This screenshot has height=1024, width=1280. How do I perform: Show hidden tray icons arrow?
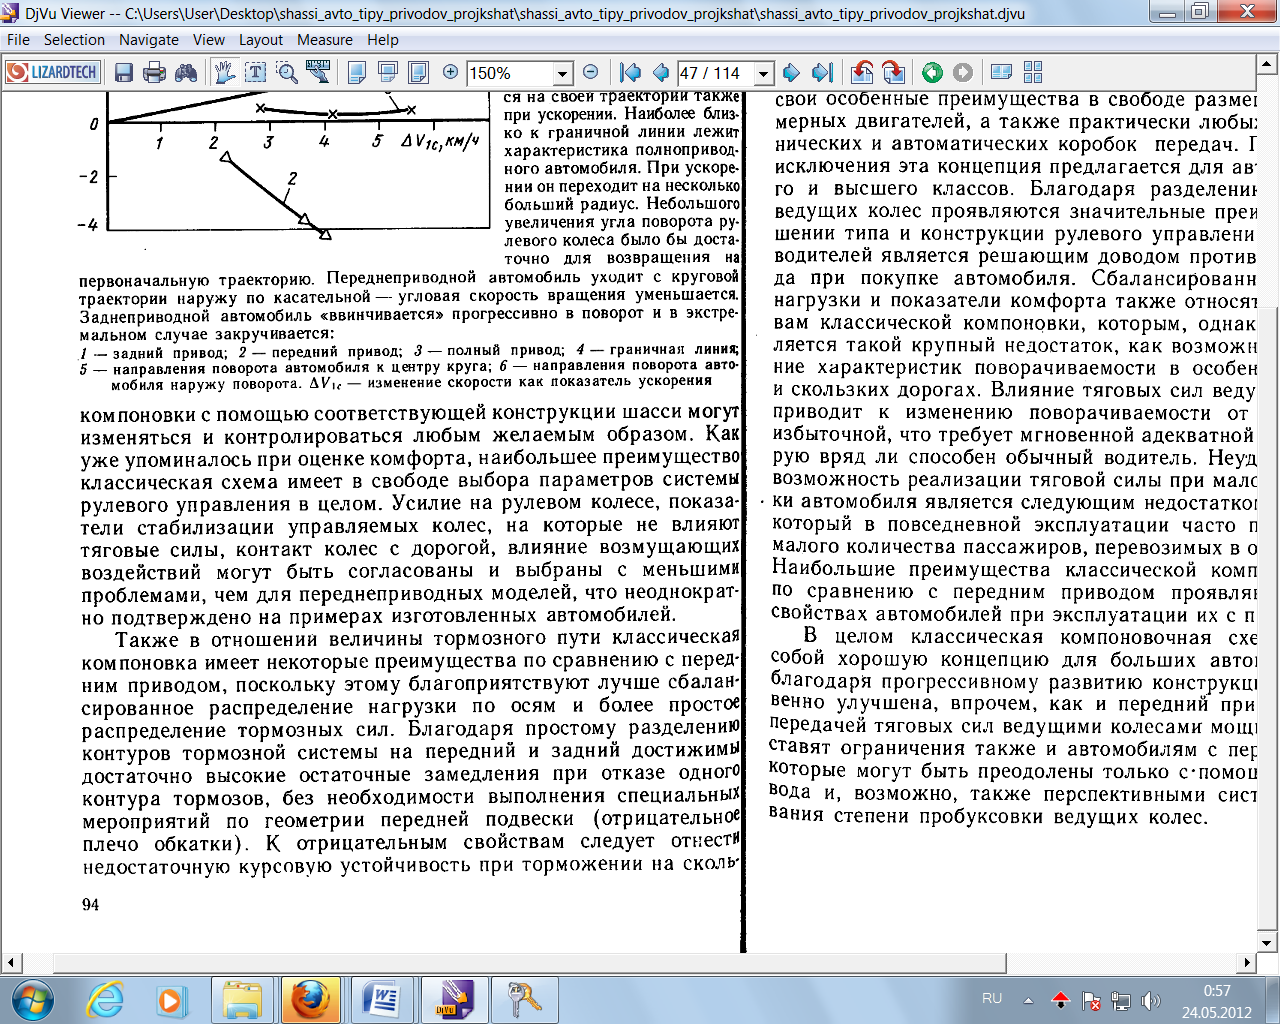click(x=1028, y=1000)
